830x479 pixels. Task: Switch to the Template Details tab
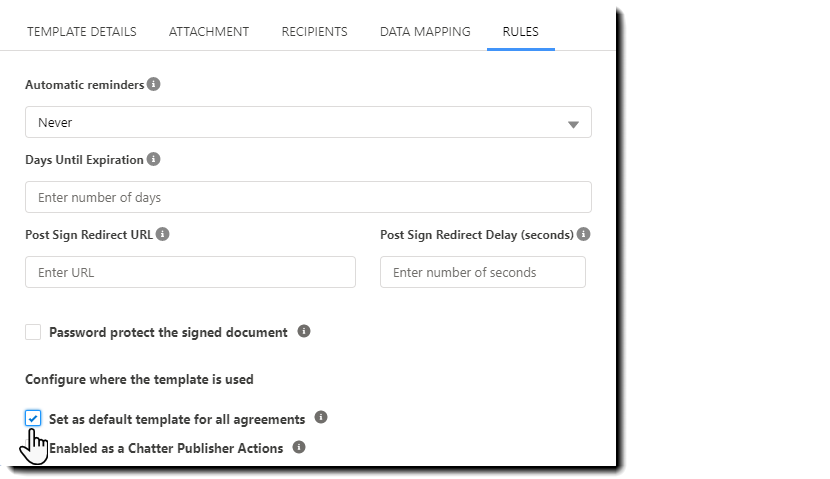(x=82, y=32)
